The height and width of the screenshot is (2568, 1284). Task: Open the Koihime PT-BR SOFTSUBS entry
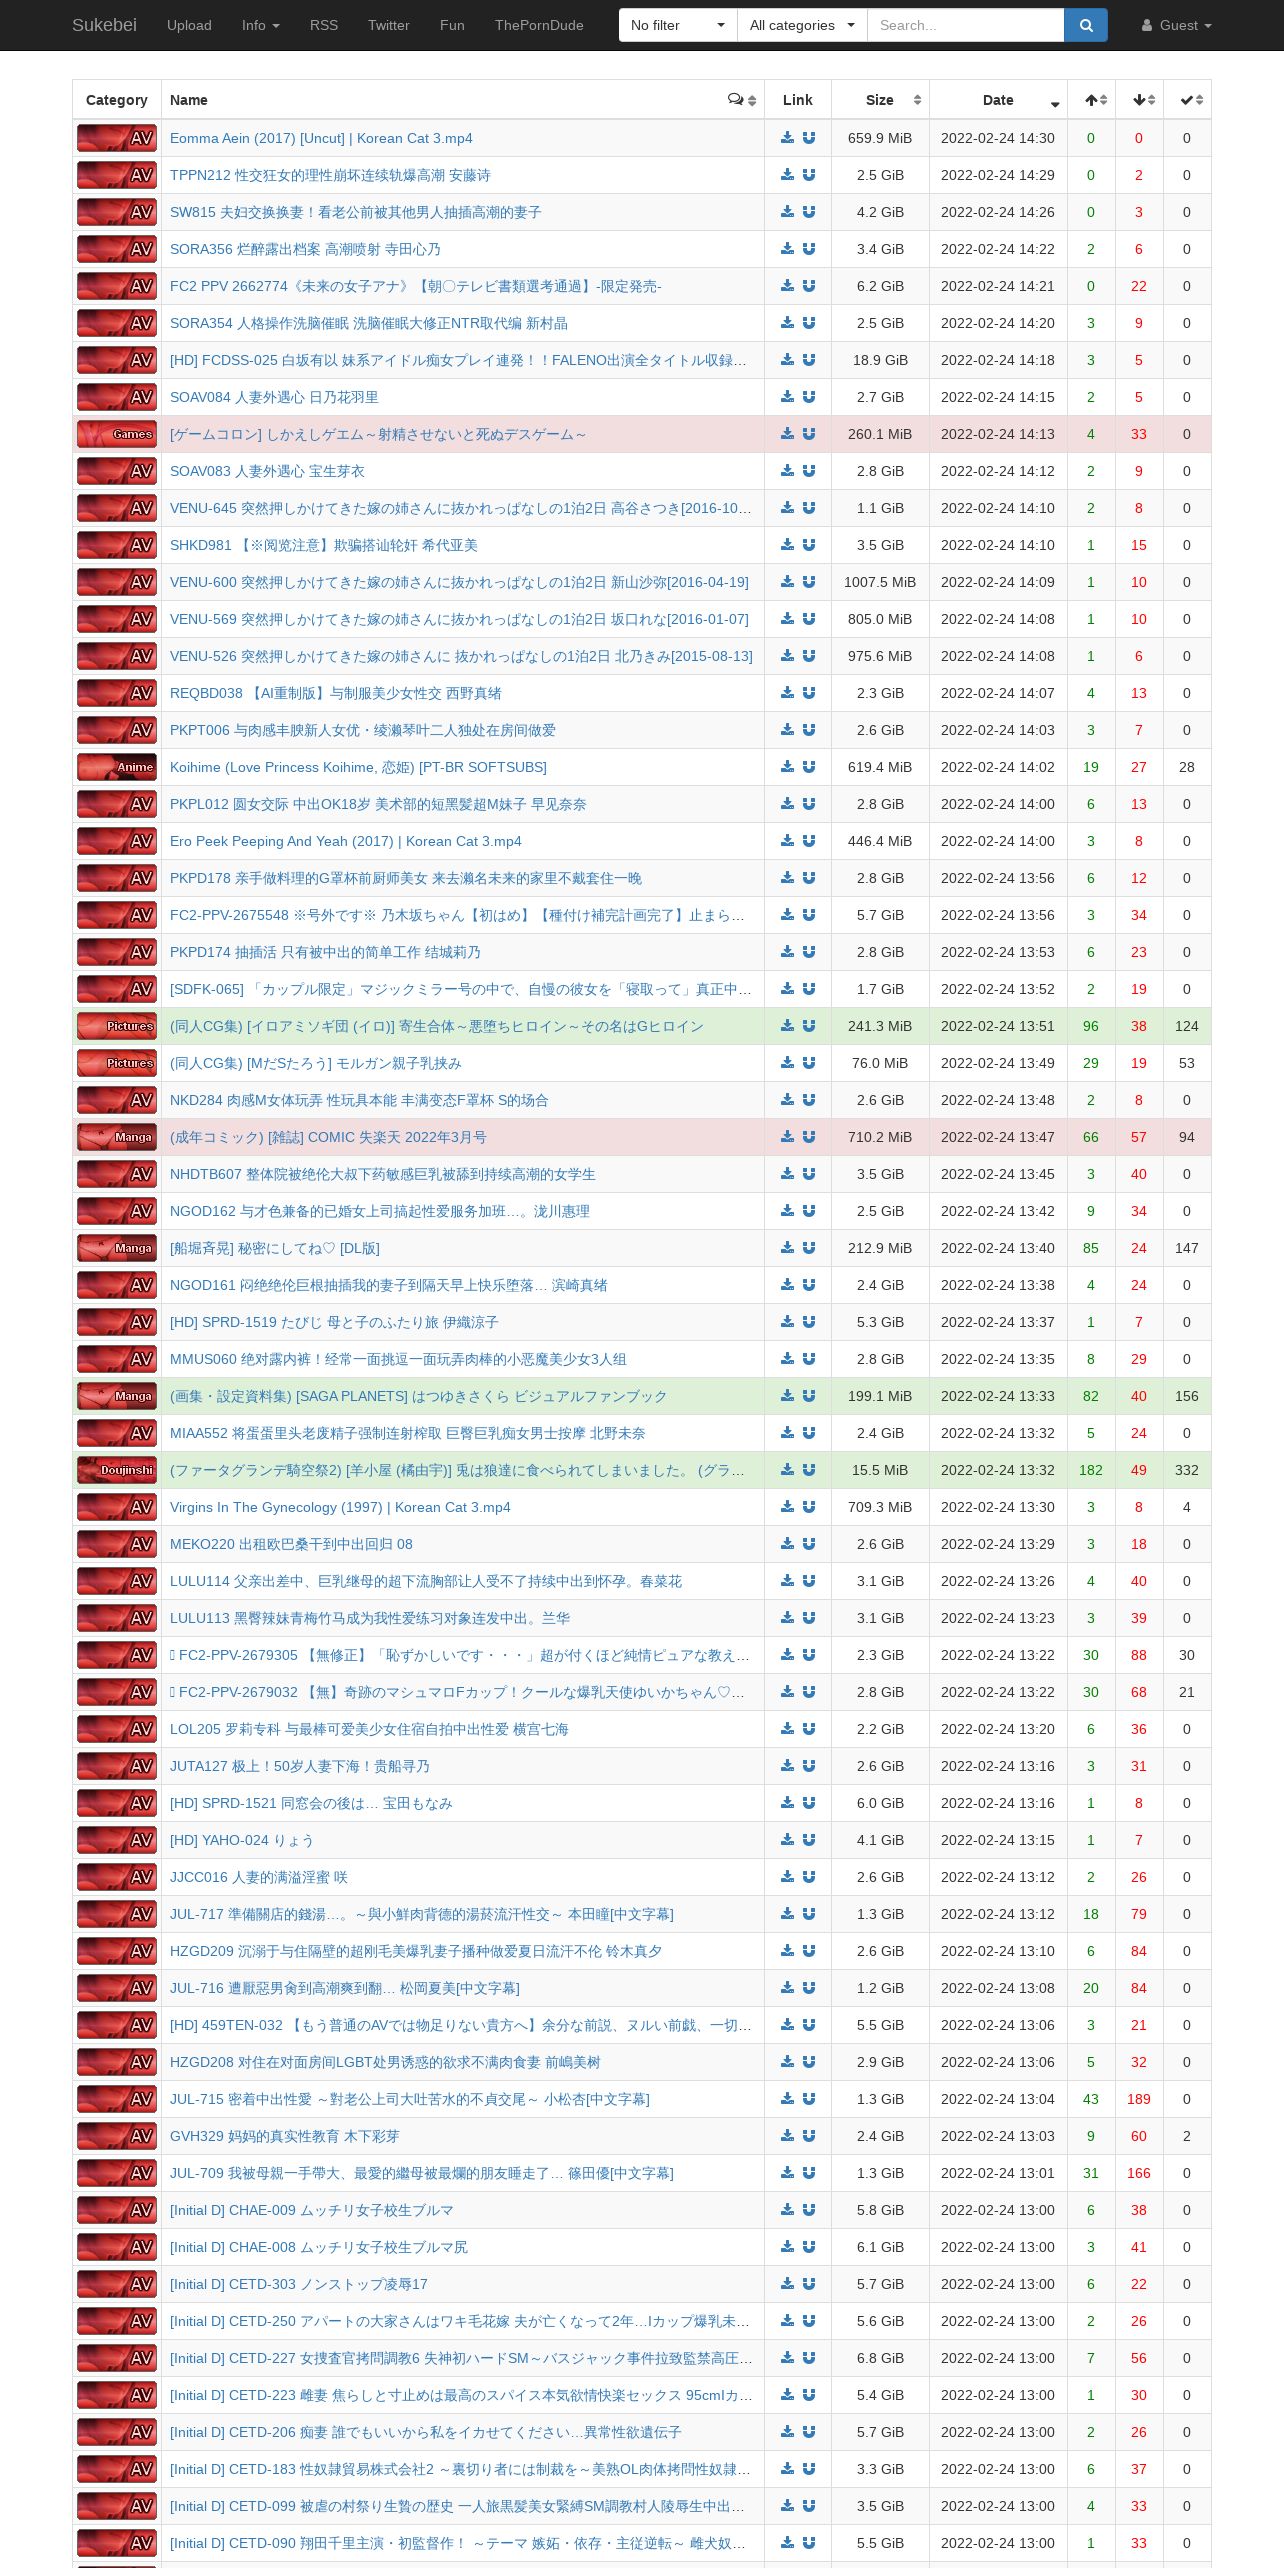pyautogui.click(x=358, y=767)
